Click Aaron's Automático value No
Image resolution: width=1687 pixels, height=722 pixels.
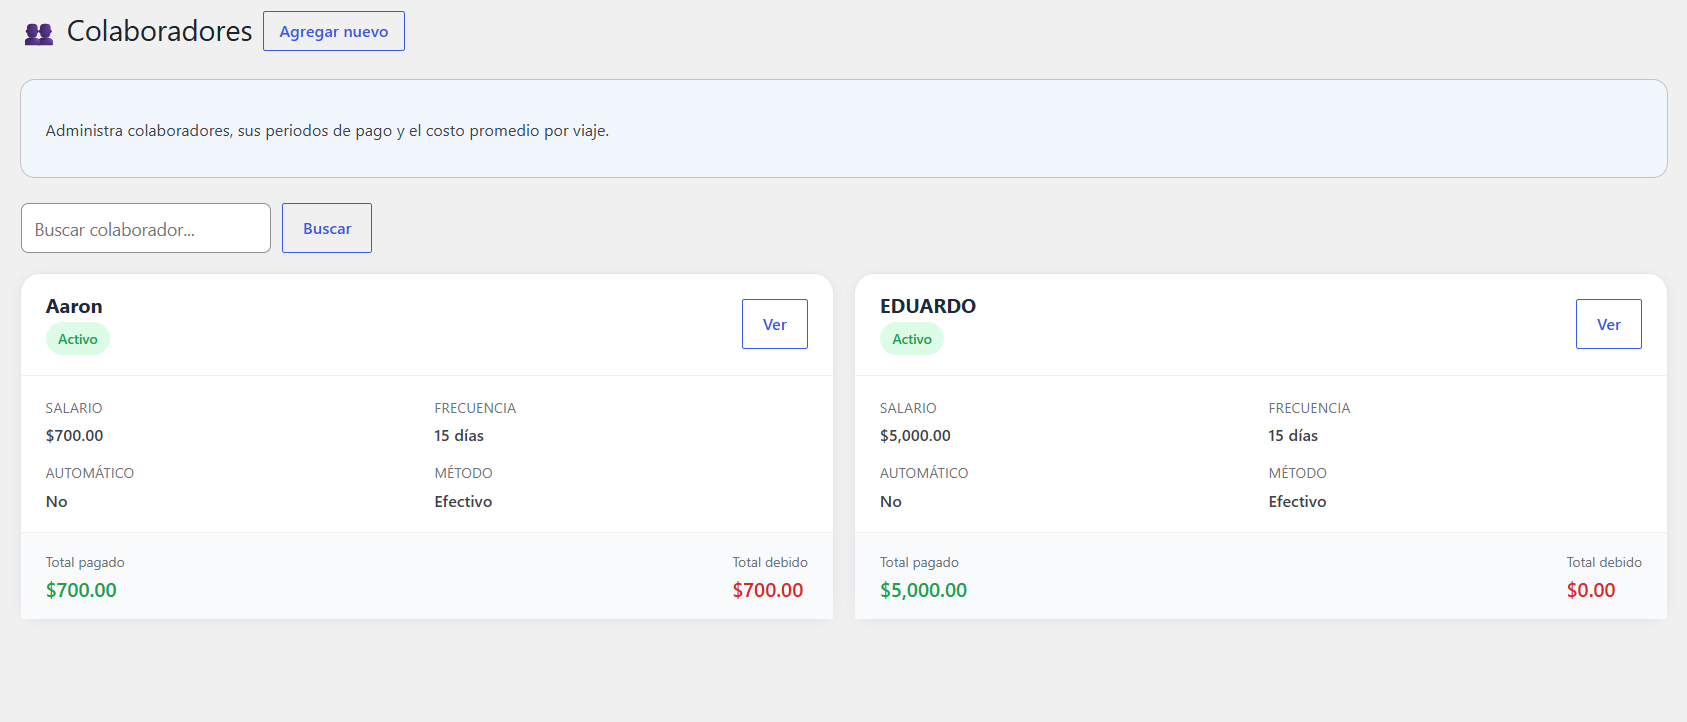coord(57,501)
